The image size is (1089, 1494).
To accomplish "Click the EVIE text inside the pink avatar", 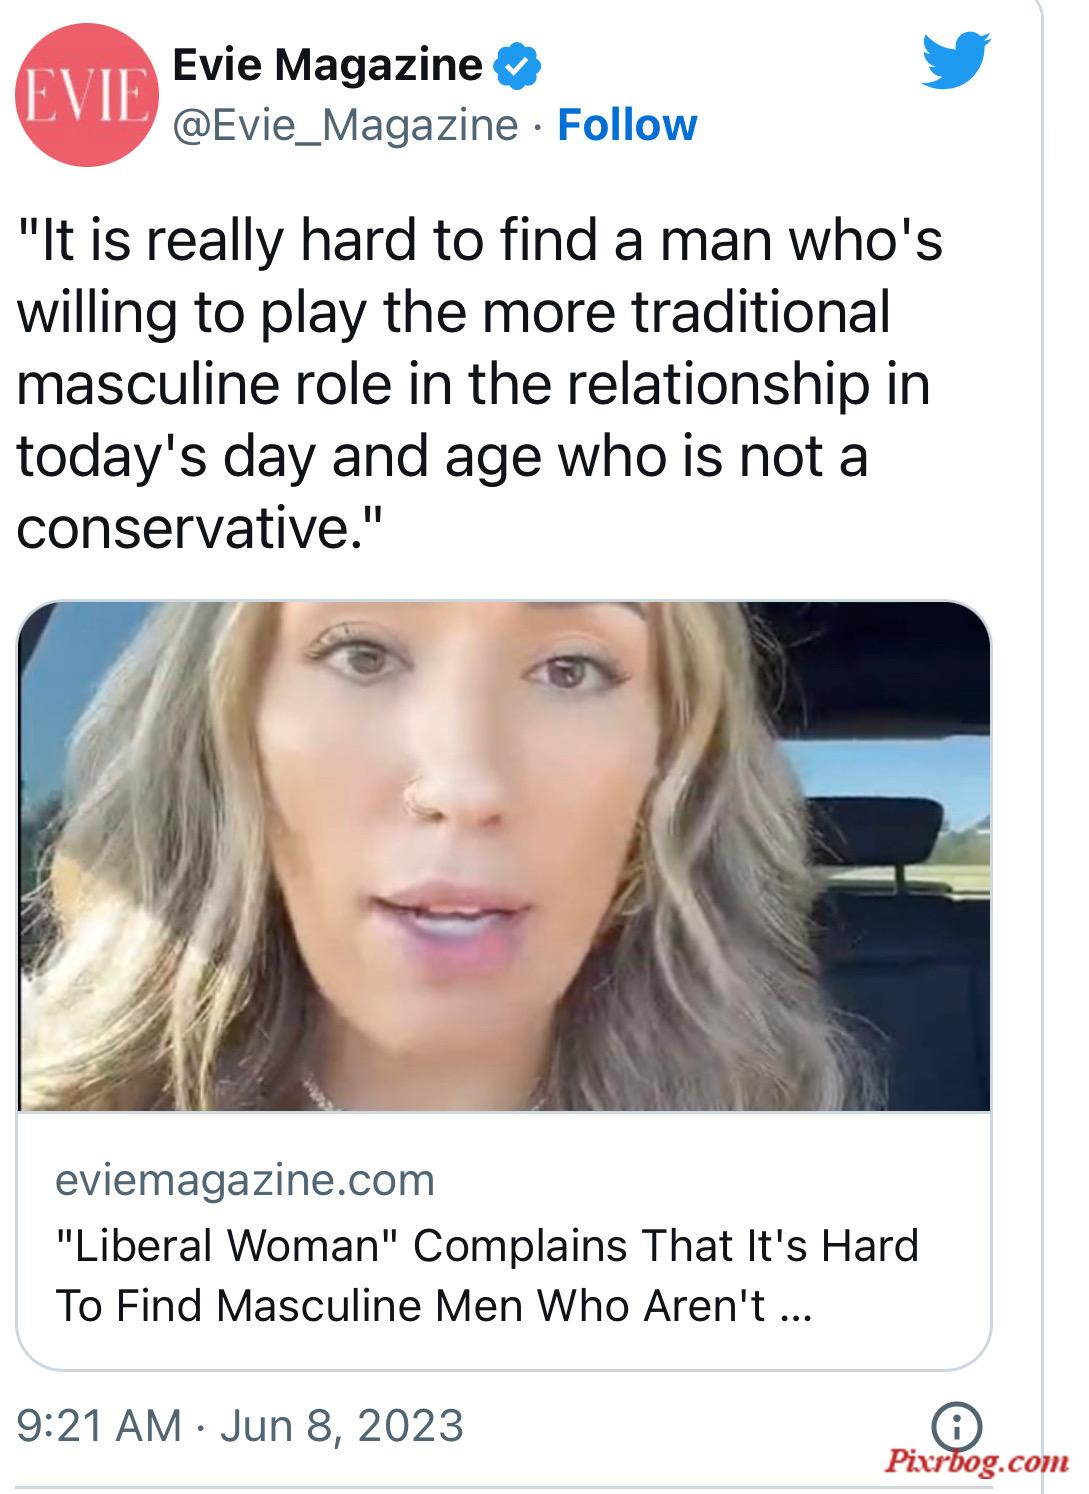I will (x=86, y=96).
